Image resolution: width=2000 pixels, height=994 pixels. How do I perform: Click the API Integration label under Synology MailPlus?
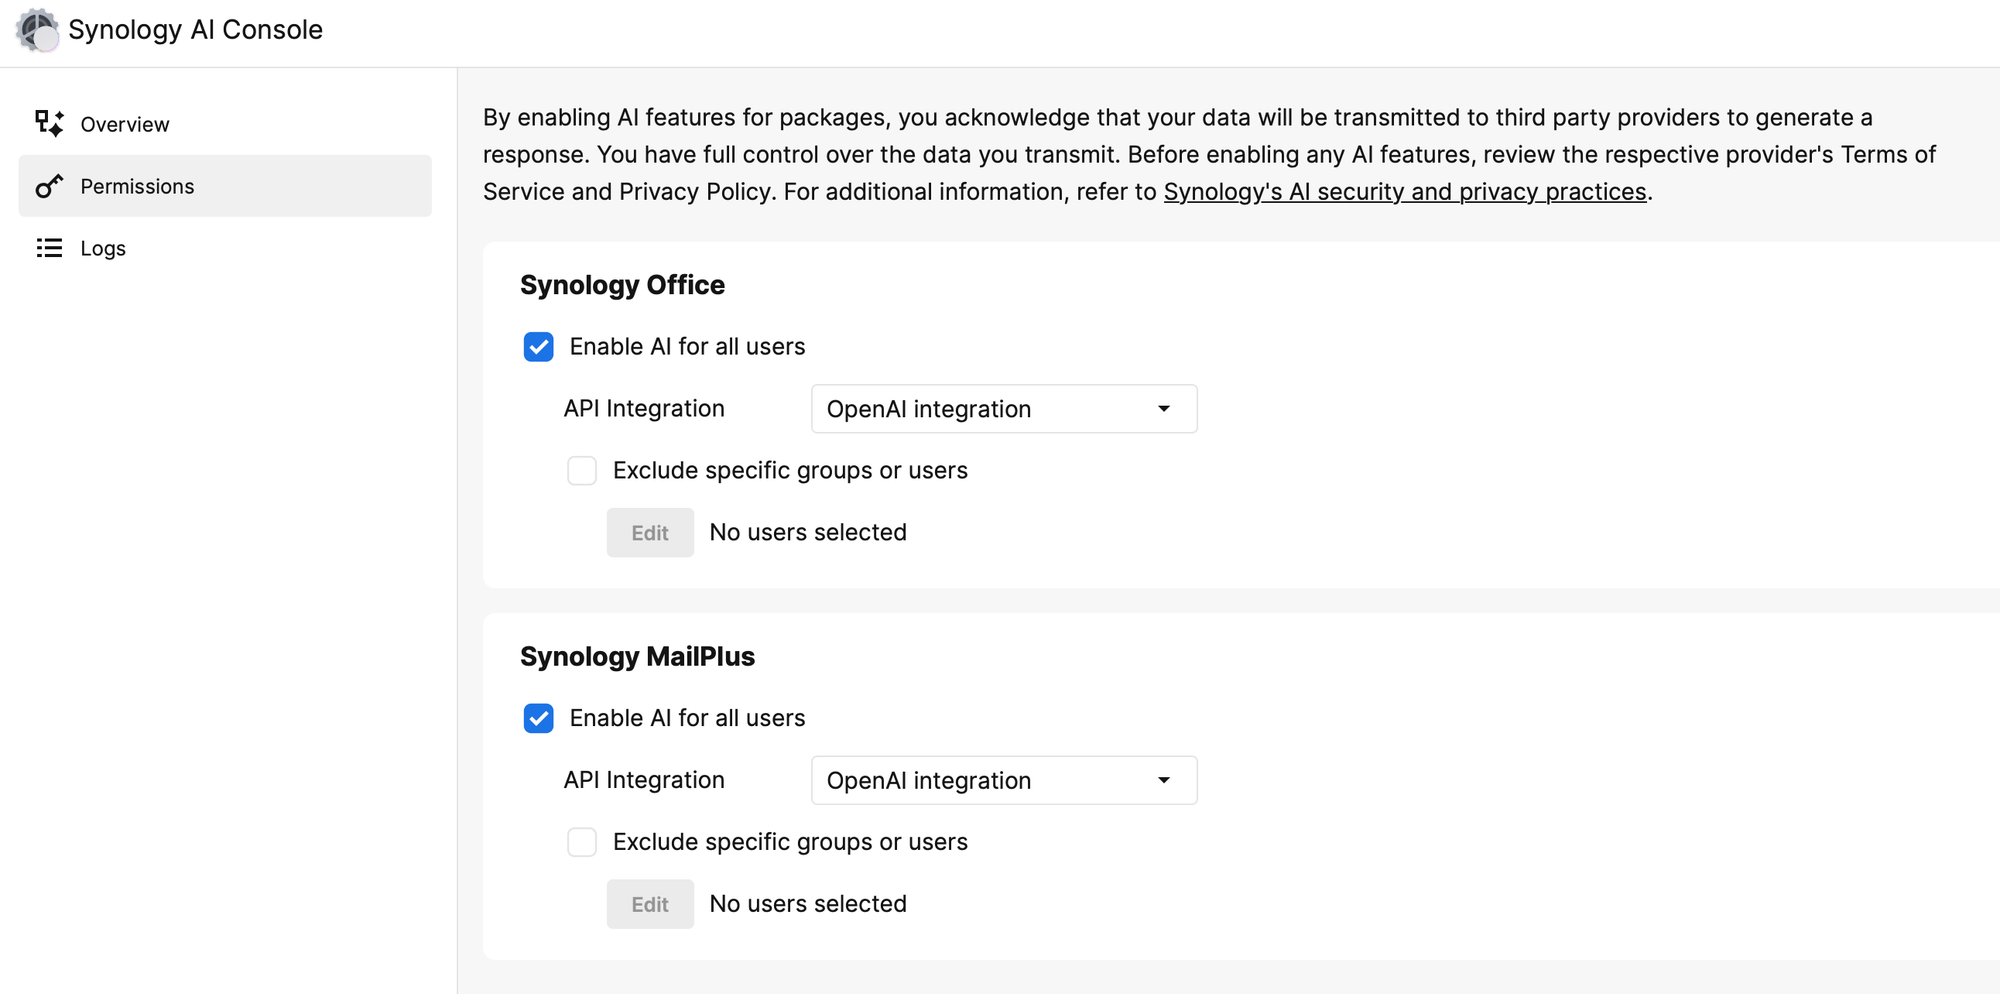tap(644, 780)
